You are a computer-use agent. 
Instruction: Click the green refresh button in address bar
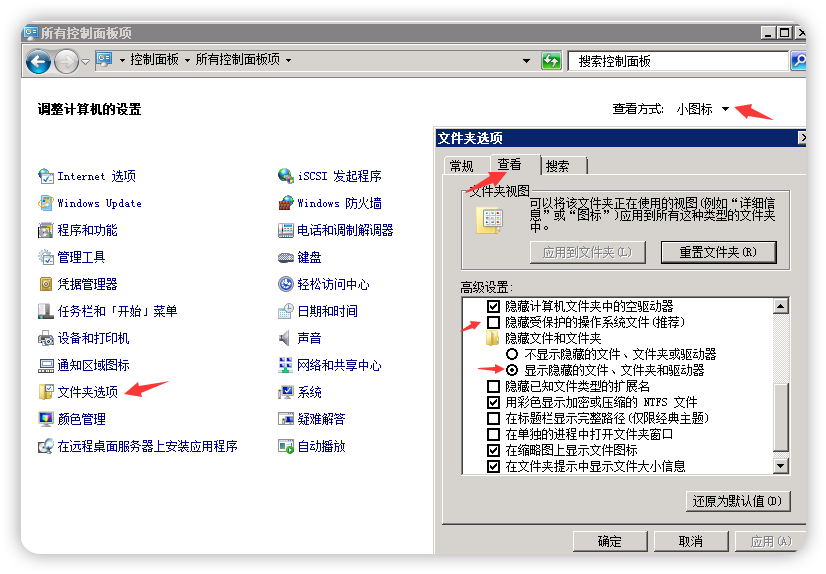551,61
